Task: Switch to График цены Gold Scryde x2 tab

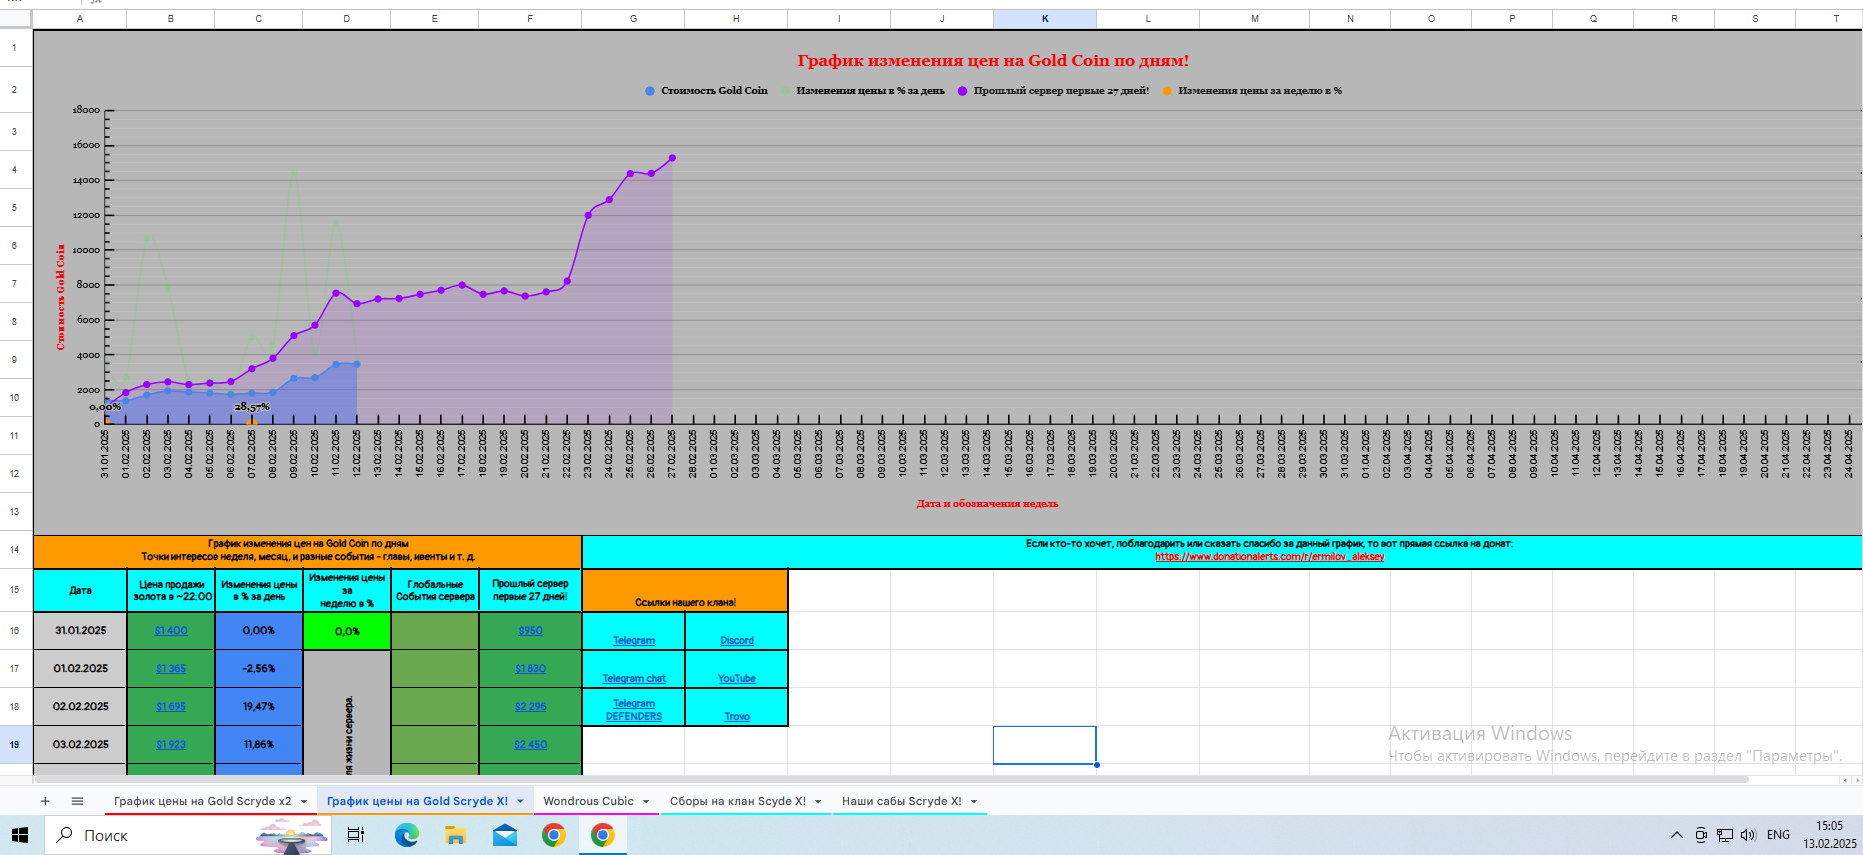Action: (x=202, y=801)
